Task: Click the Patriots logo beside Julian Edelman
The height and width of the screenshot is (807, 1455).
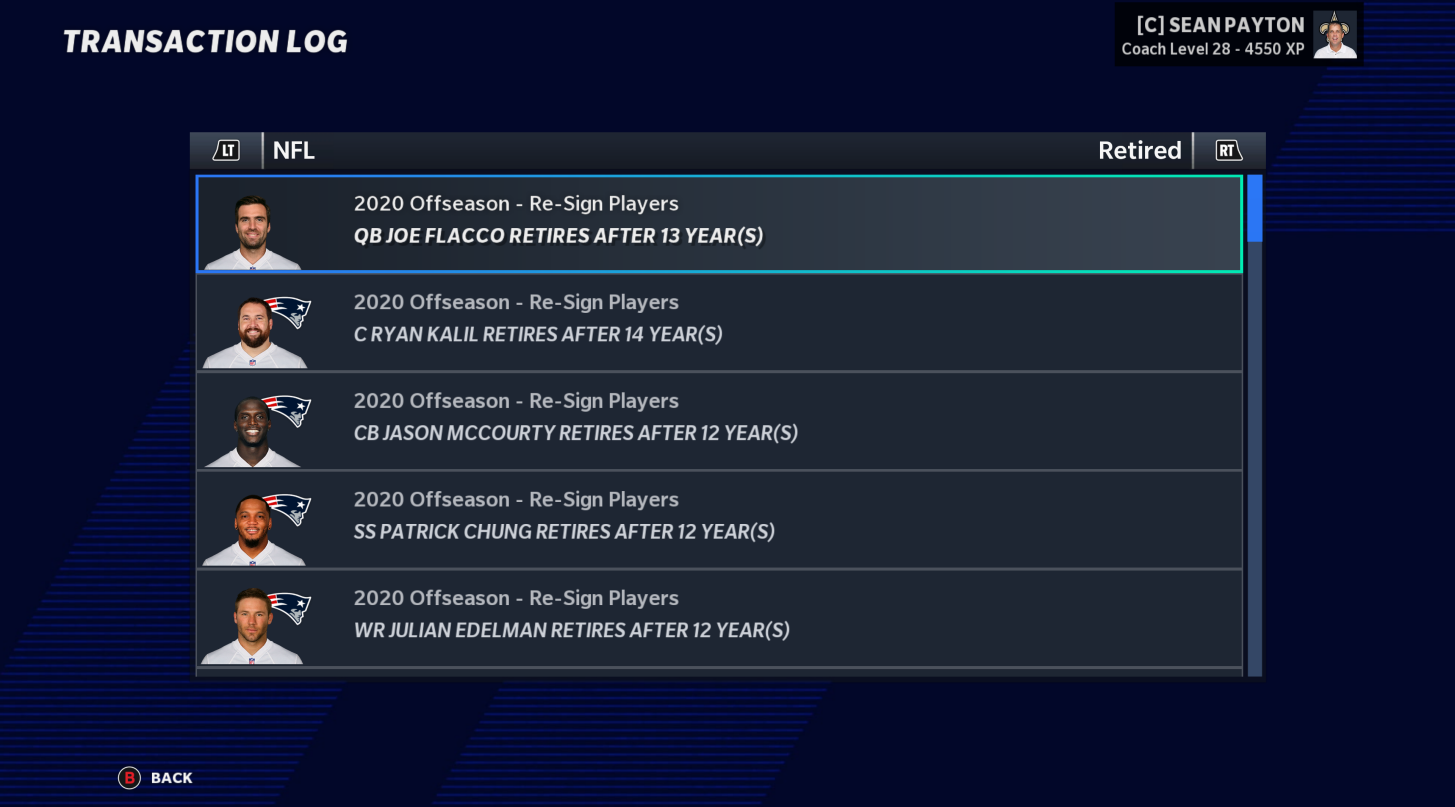Action: [289, 607]
